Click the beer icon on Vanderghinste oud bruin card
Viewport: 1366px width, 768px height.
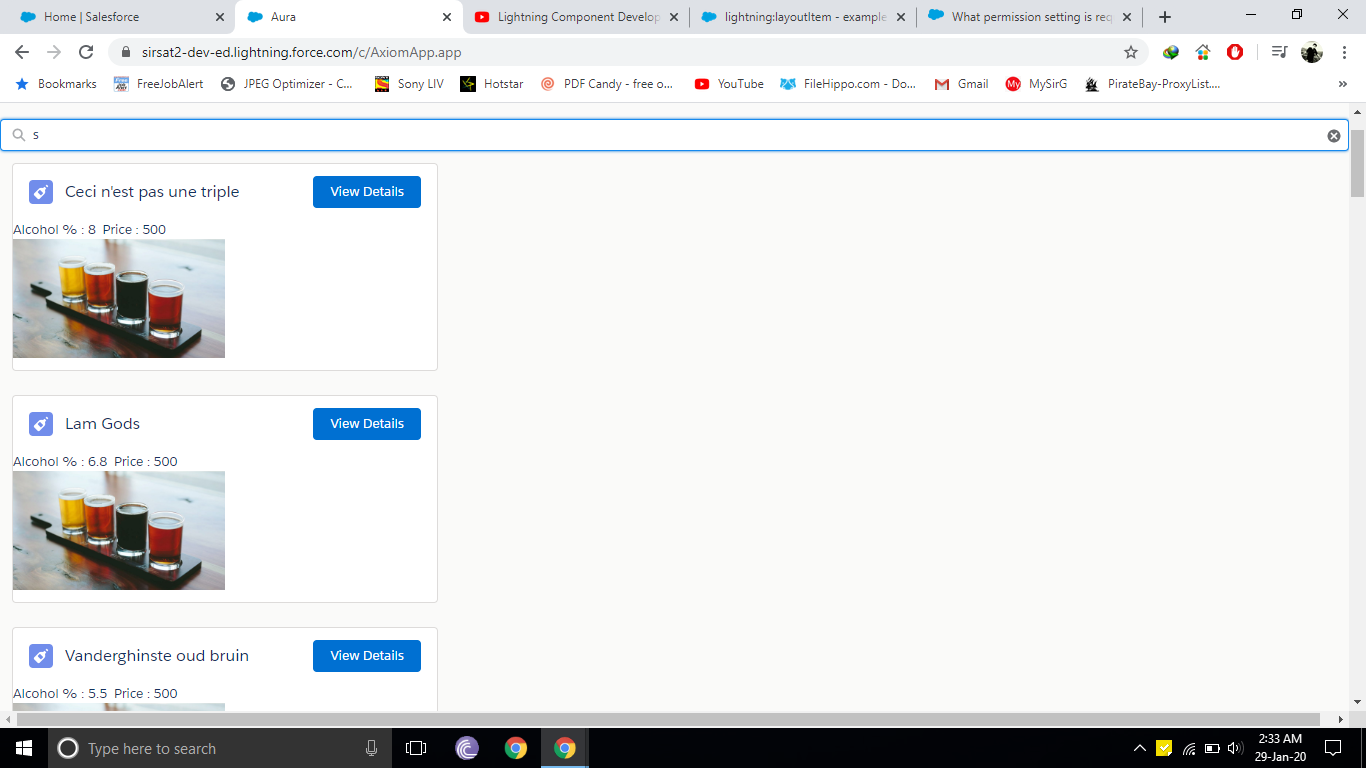(x=41, y=656)
